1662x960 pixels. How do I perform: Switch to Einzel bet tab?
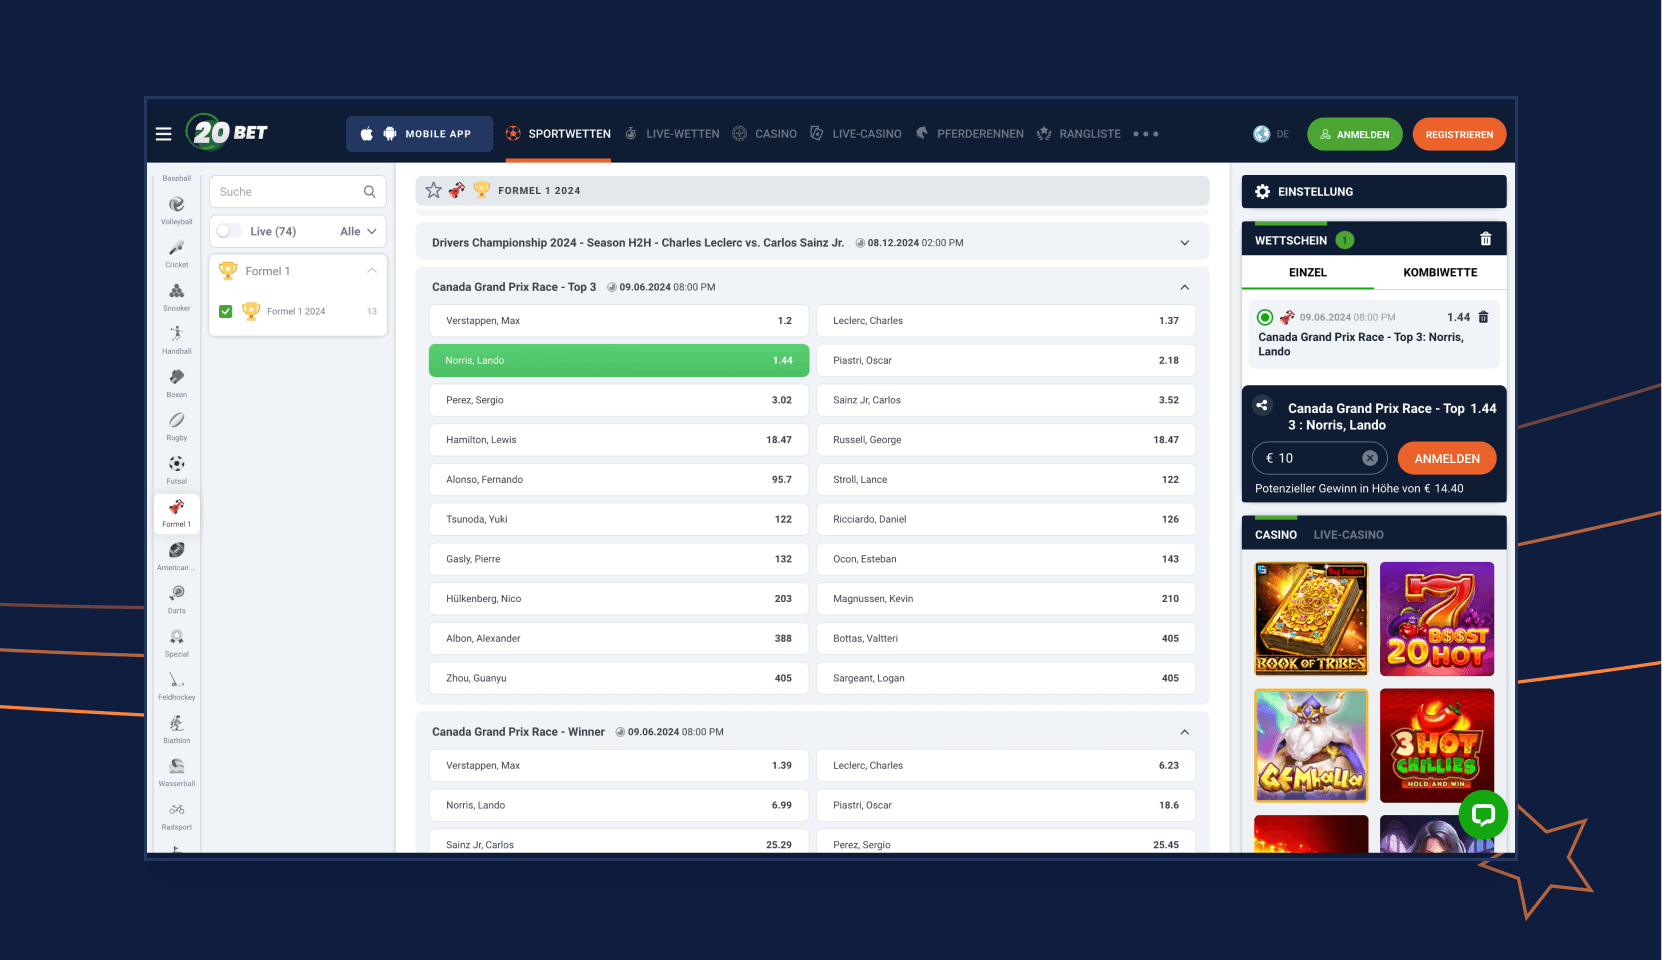pos(1308,272)
